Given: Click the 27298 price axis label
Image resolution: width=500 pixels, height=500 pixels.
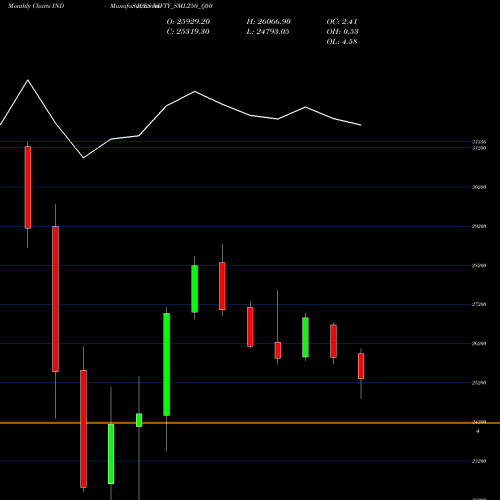Looking at the screenshot, I should [479, 304].
